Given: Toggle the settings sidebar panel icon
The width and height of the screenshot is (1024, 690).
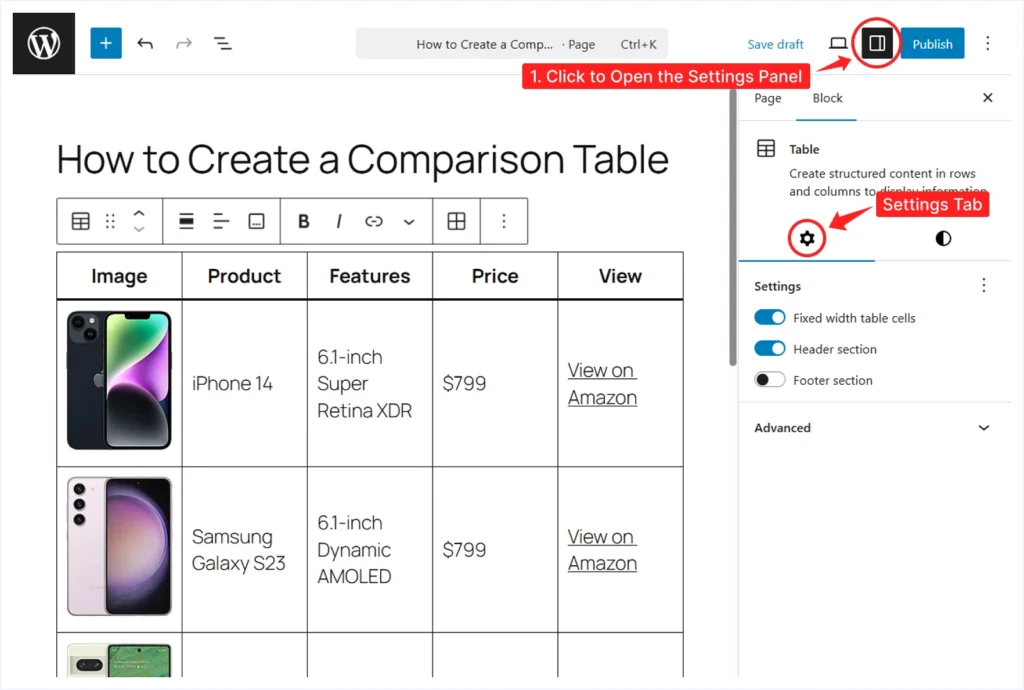Looking at the screenshot, I should 876,43.
